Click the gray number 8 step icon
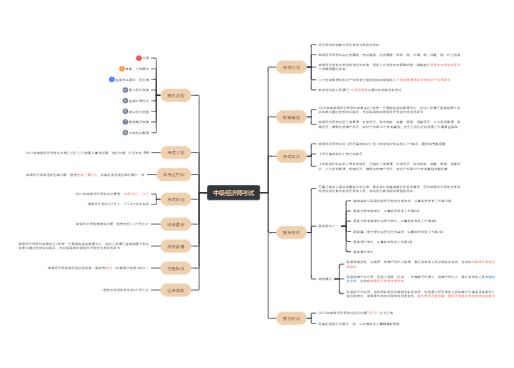 (x=125, y=133)
